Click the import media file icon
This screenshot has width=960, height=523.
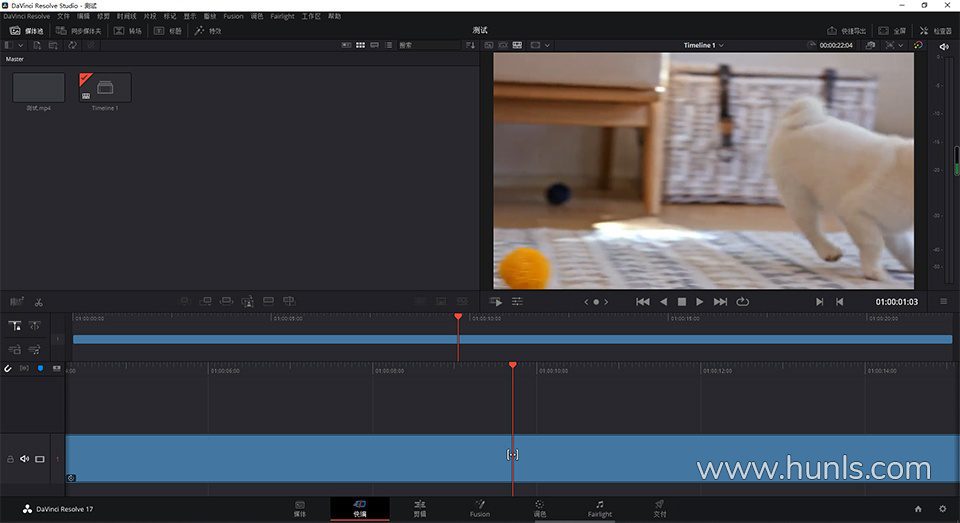[37, 45]
